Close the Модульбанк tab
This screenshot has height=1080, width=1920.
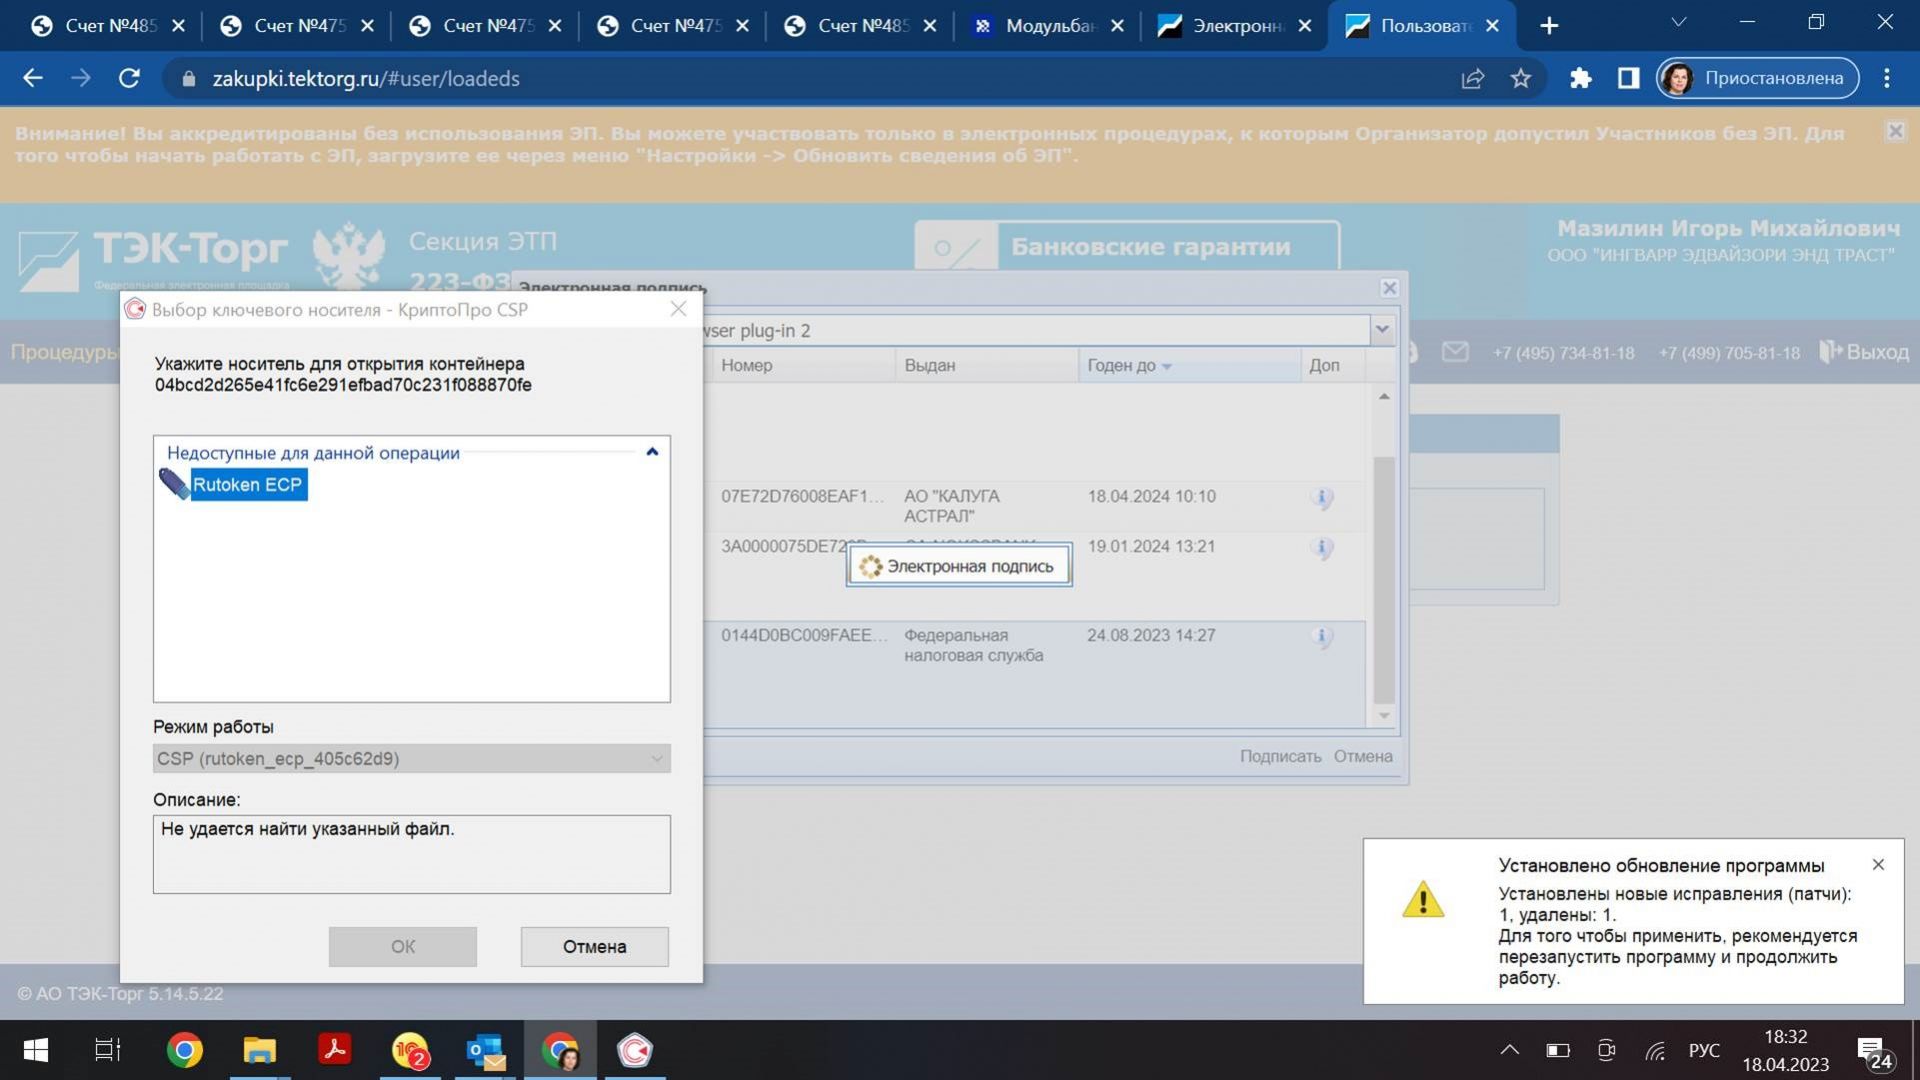(x=1117, y=26)
